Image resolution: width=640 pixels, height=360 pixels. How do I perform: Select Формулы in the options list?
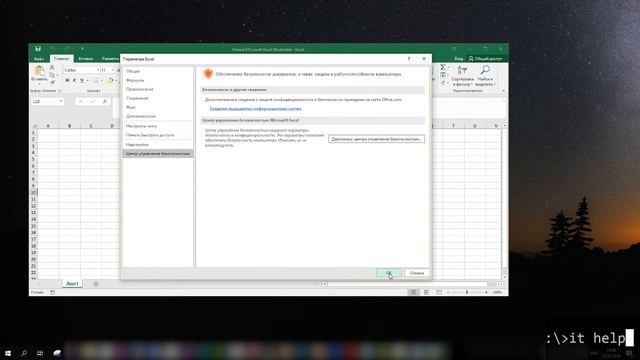click(158, 80)
